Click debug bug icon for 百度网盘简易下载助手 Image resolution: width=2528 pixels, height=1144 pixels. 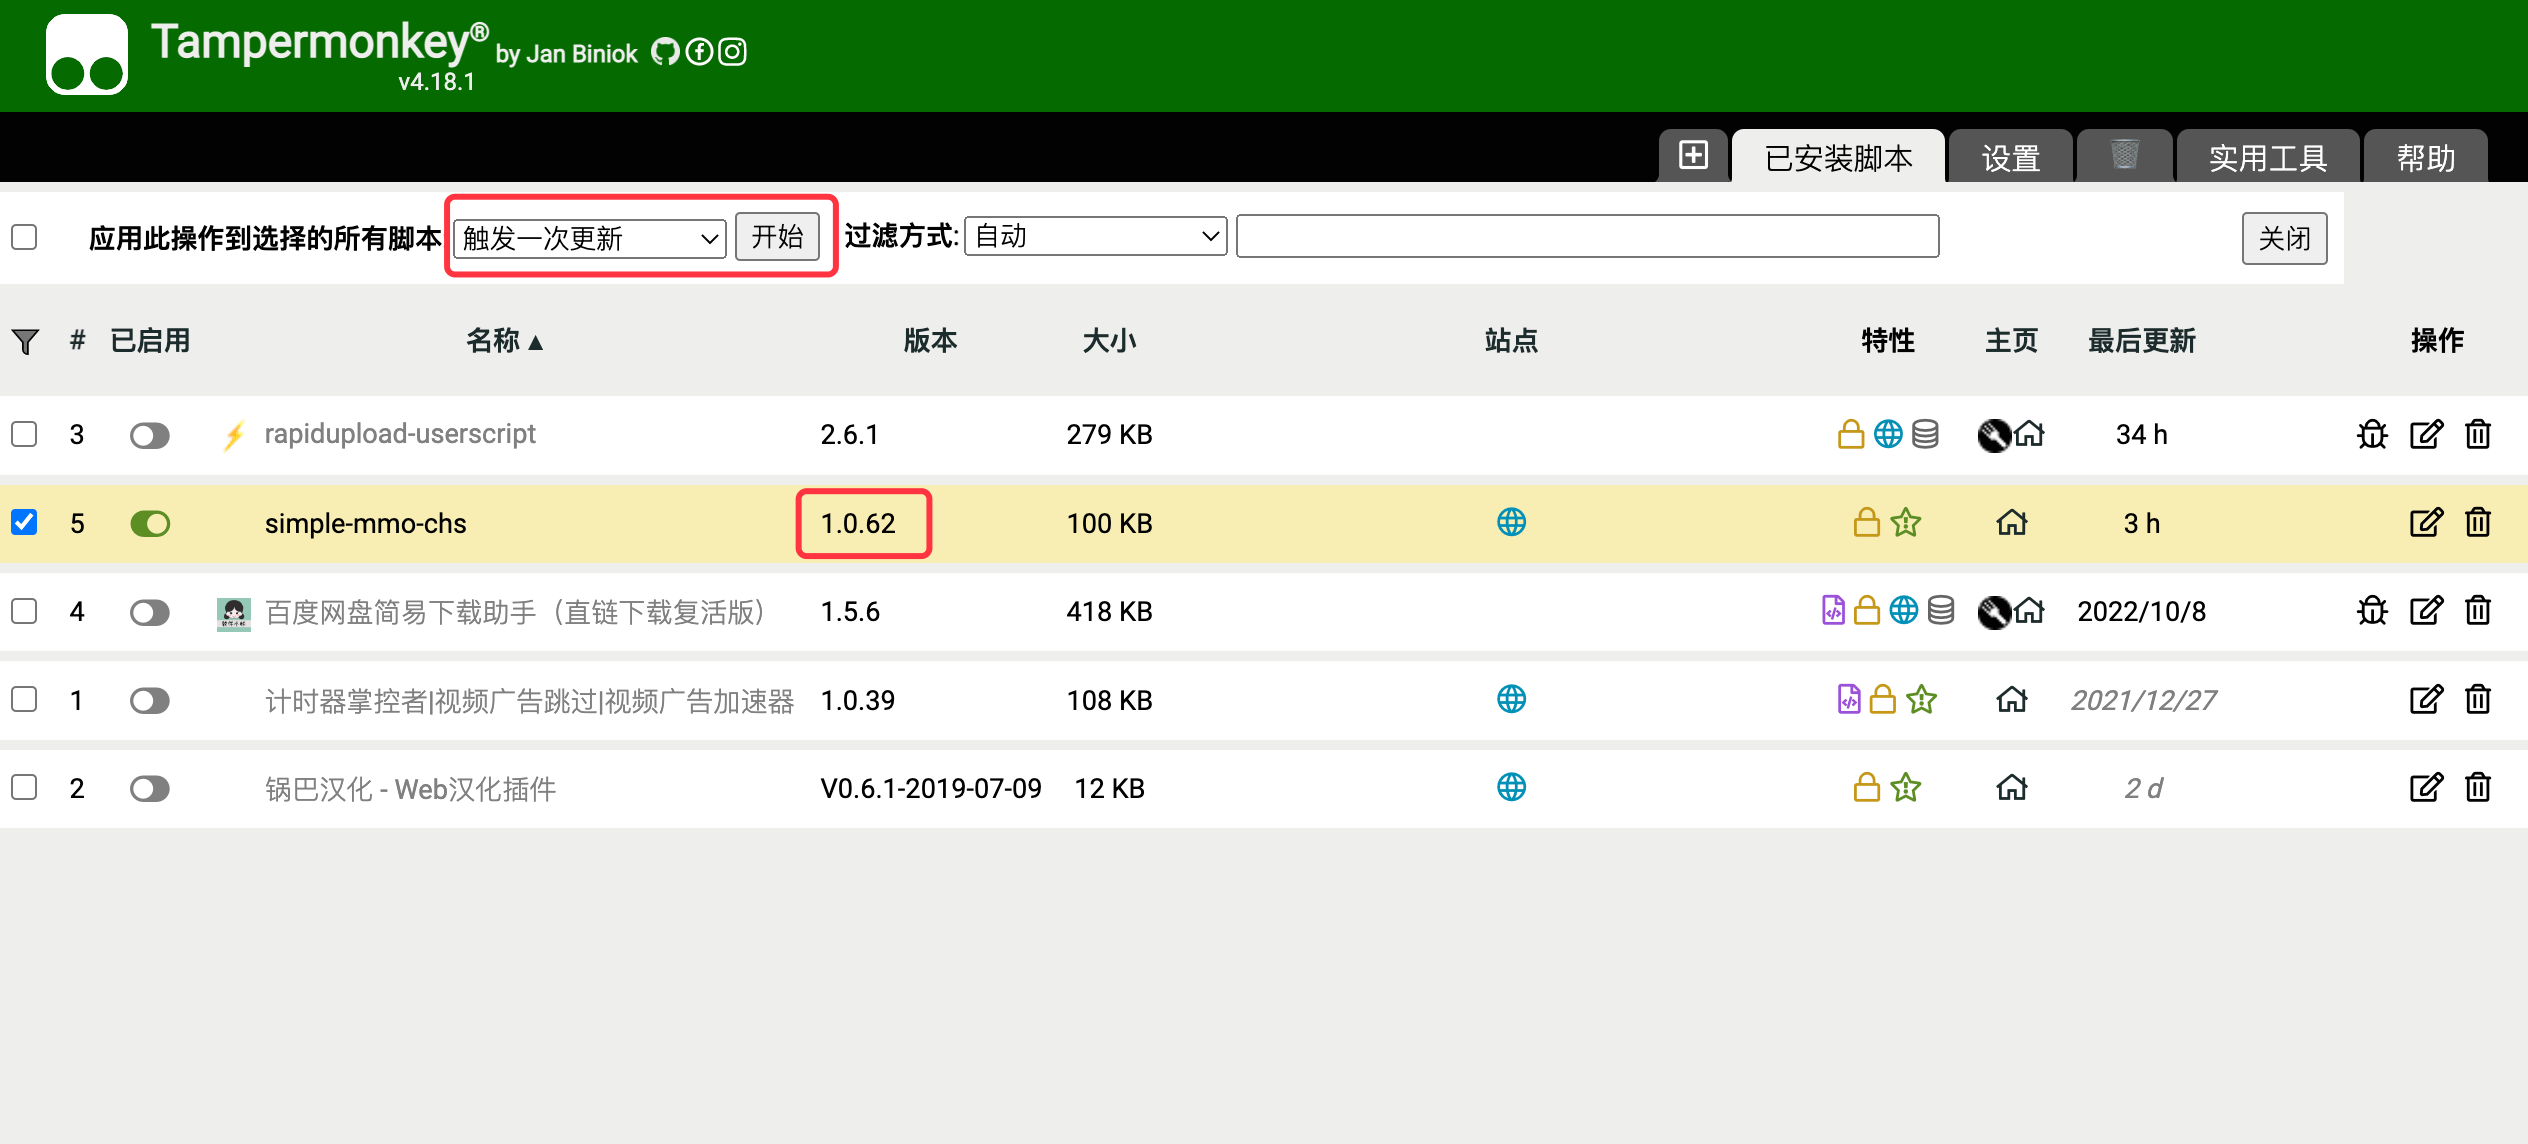[2372, 610]
